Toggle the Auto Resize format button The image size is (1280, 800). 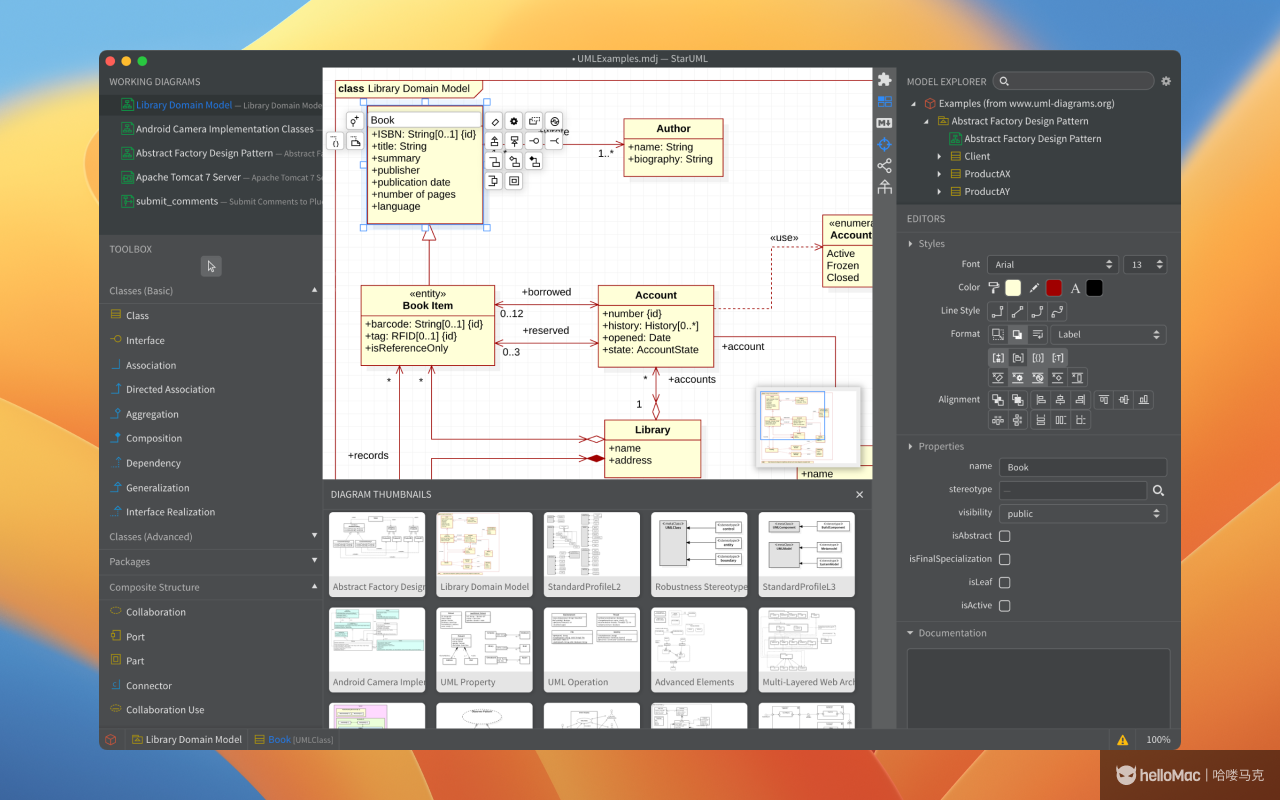coord(998,334)
